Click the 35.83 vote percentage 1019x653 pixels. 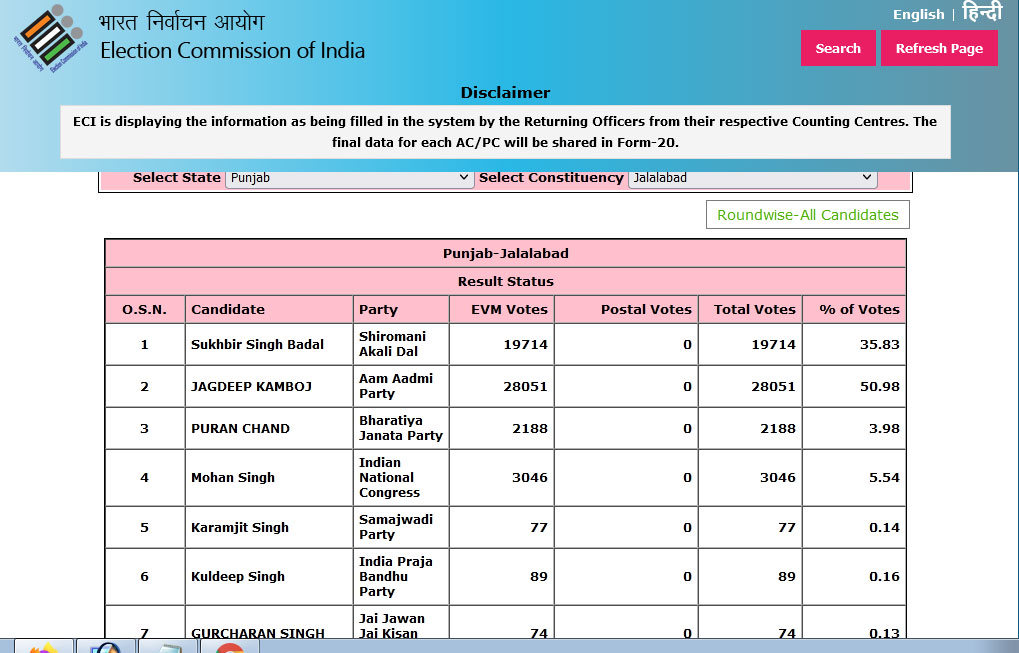[880, 344]
